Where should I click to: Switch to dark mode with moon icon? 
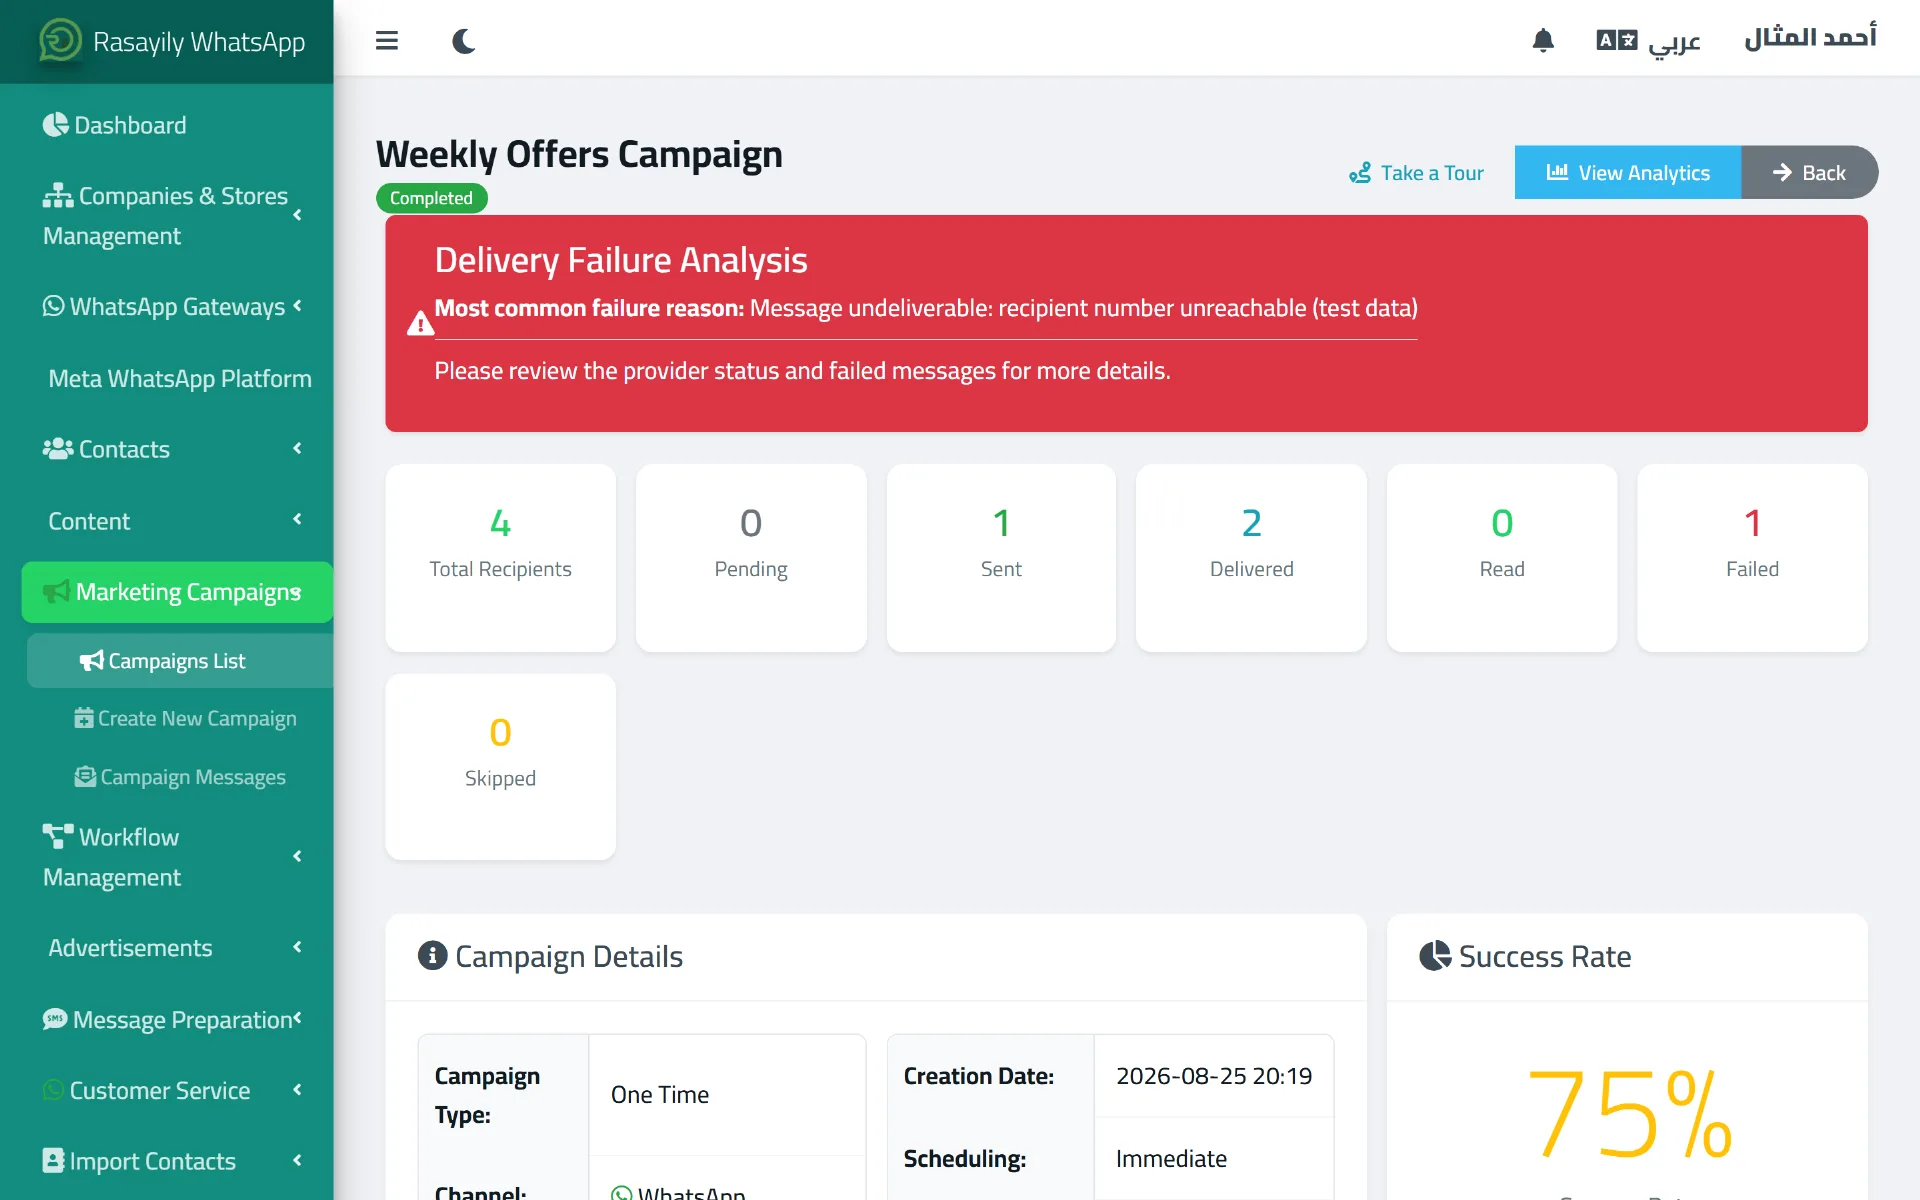tap(463, 41)
